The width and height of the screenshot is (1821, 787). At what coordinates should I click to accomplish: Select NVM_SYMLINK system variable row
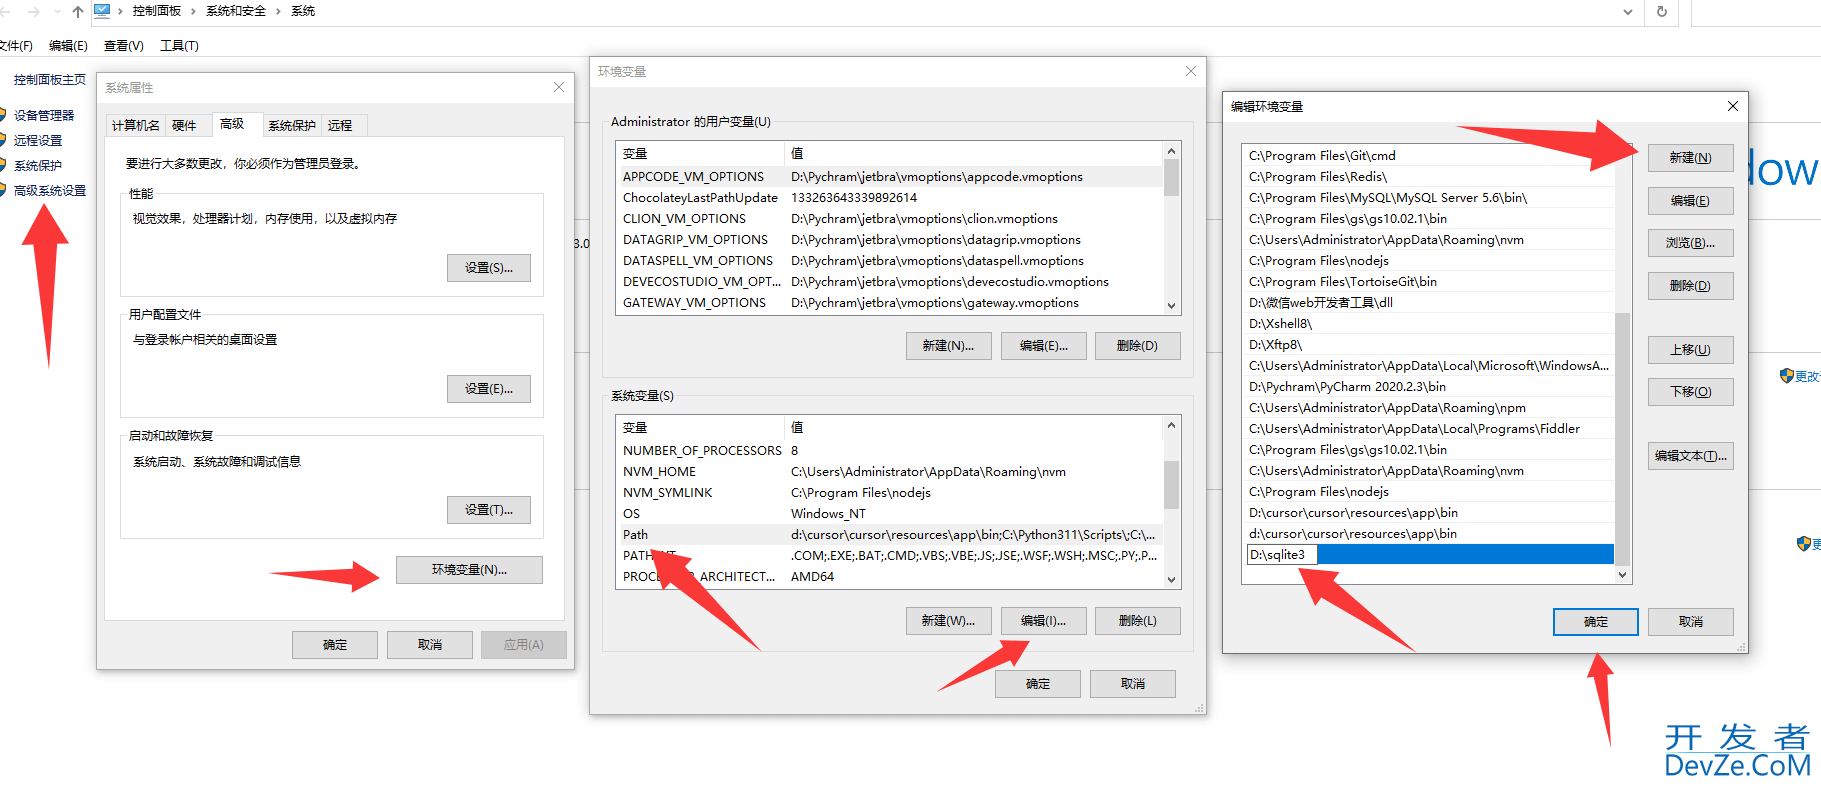(890, 493)
